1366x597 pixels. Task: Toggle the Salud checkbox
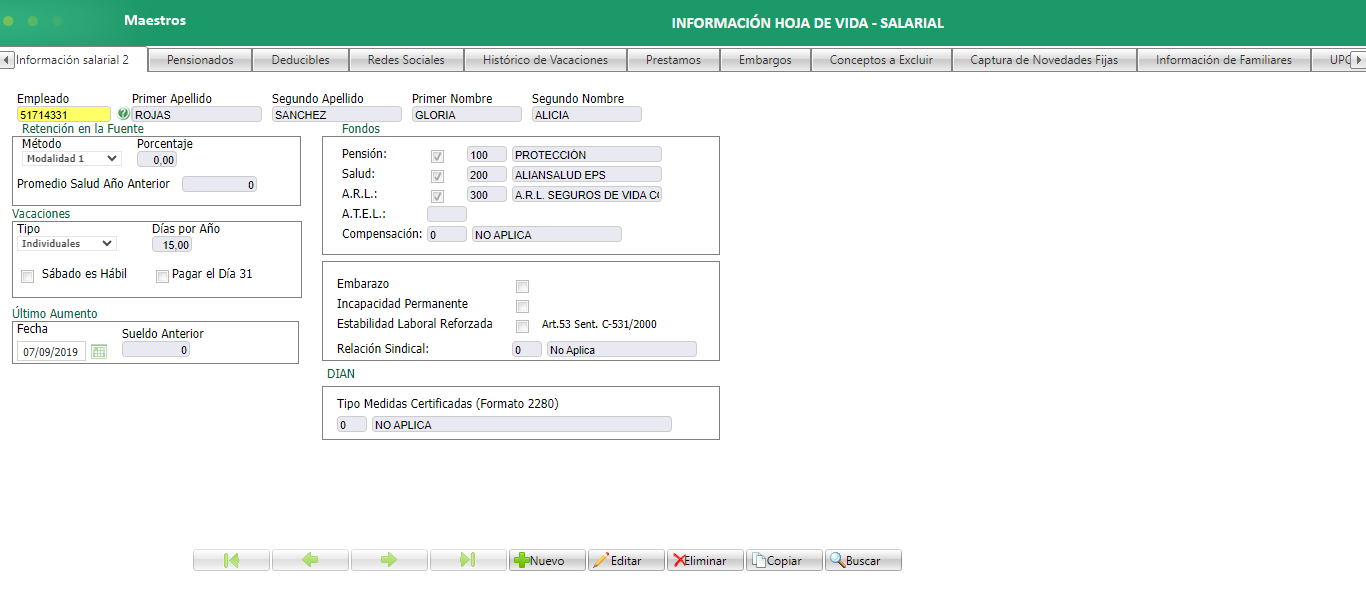pyautogui.click(x=437, y=176)
